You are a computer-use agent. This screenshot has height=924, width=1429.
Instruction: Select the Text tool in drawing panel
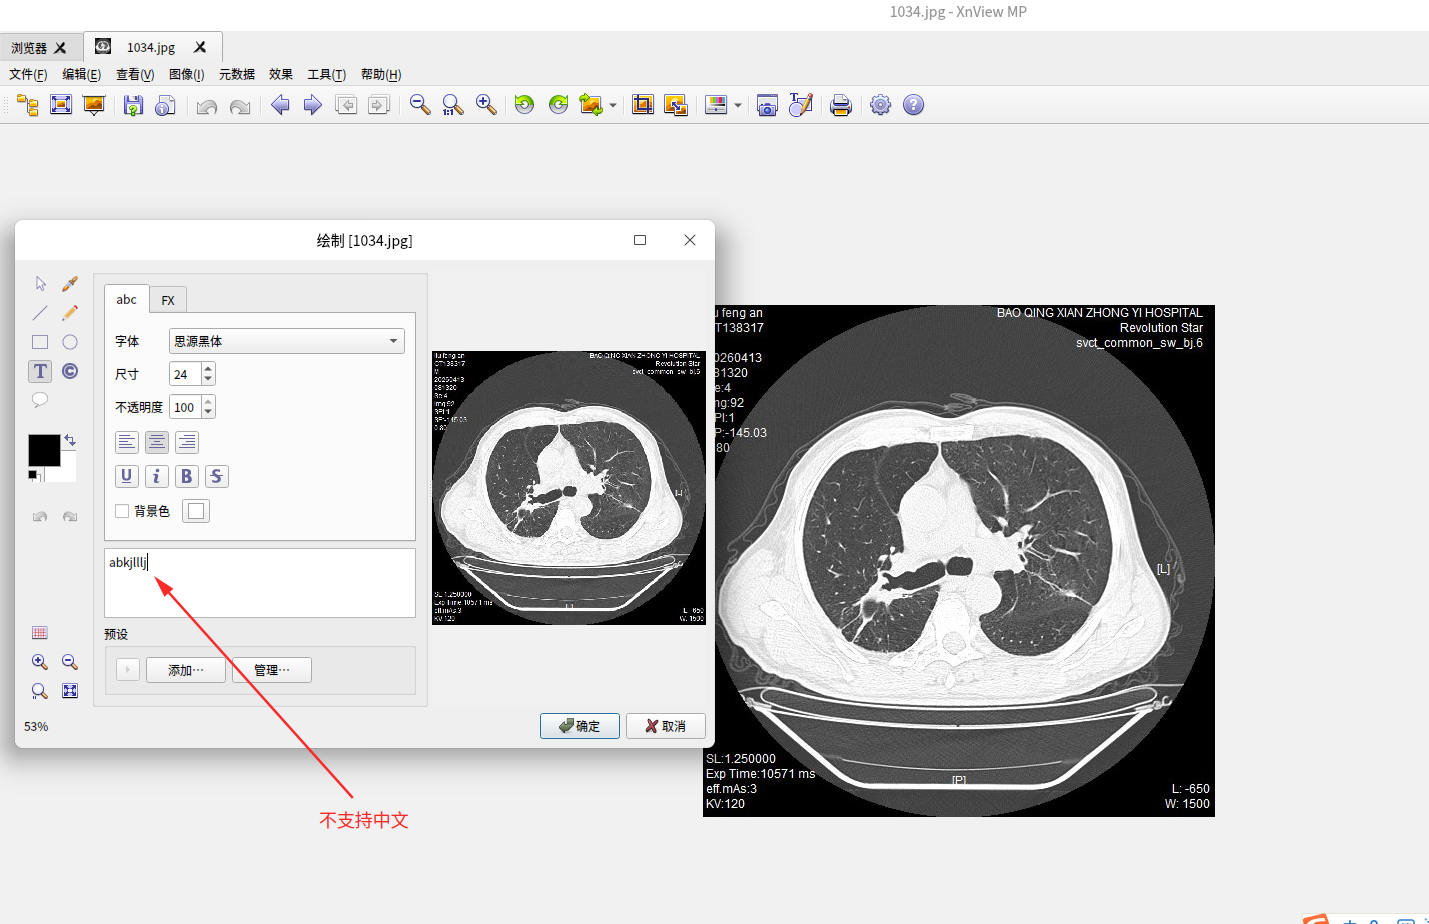(x=40, y=371)
